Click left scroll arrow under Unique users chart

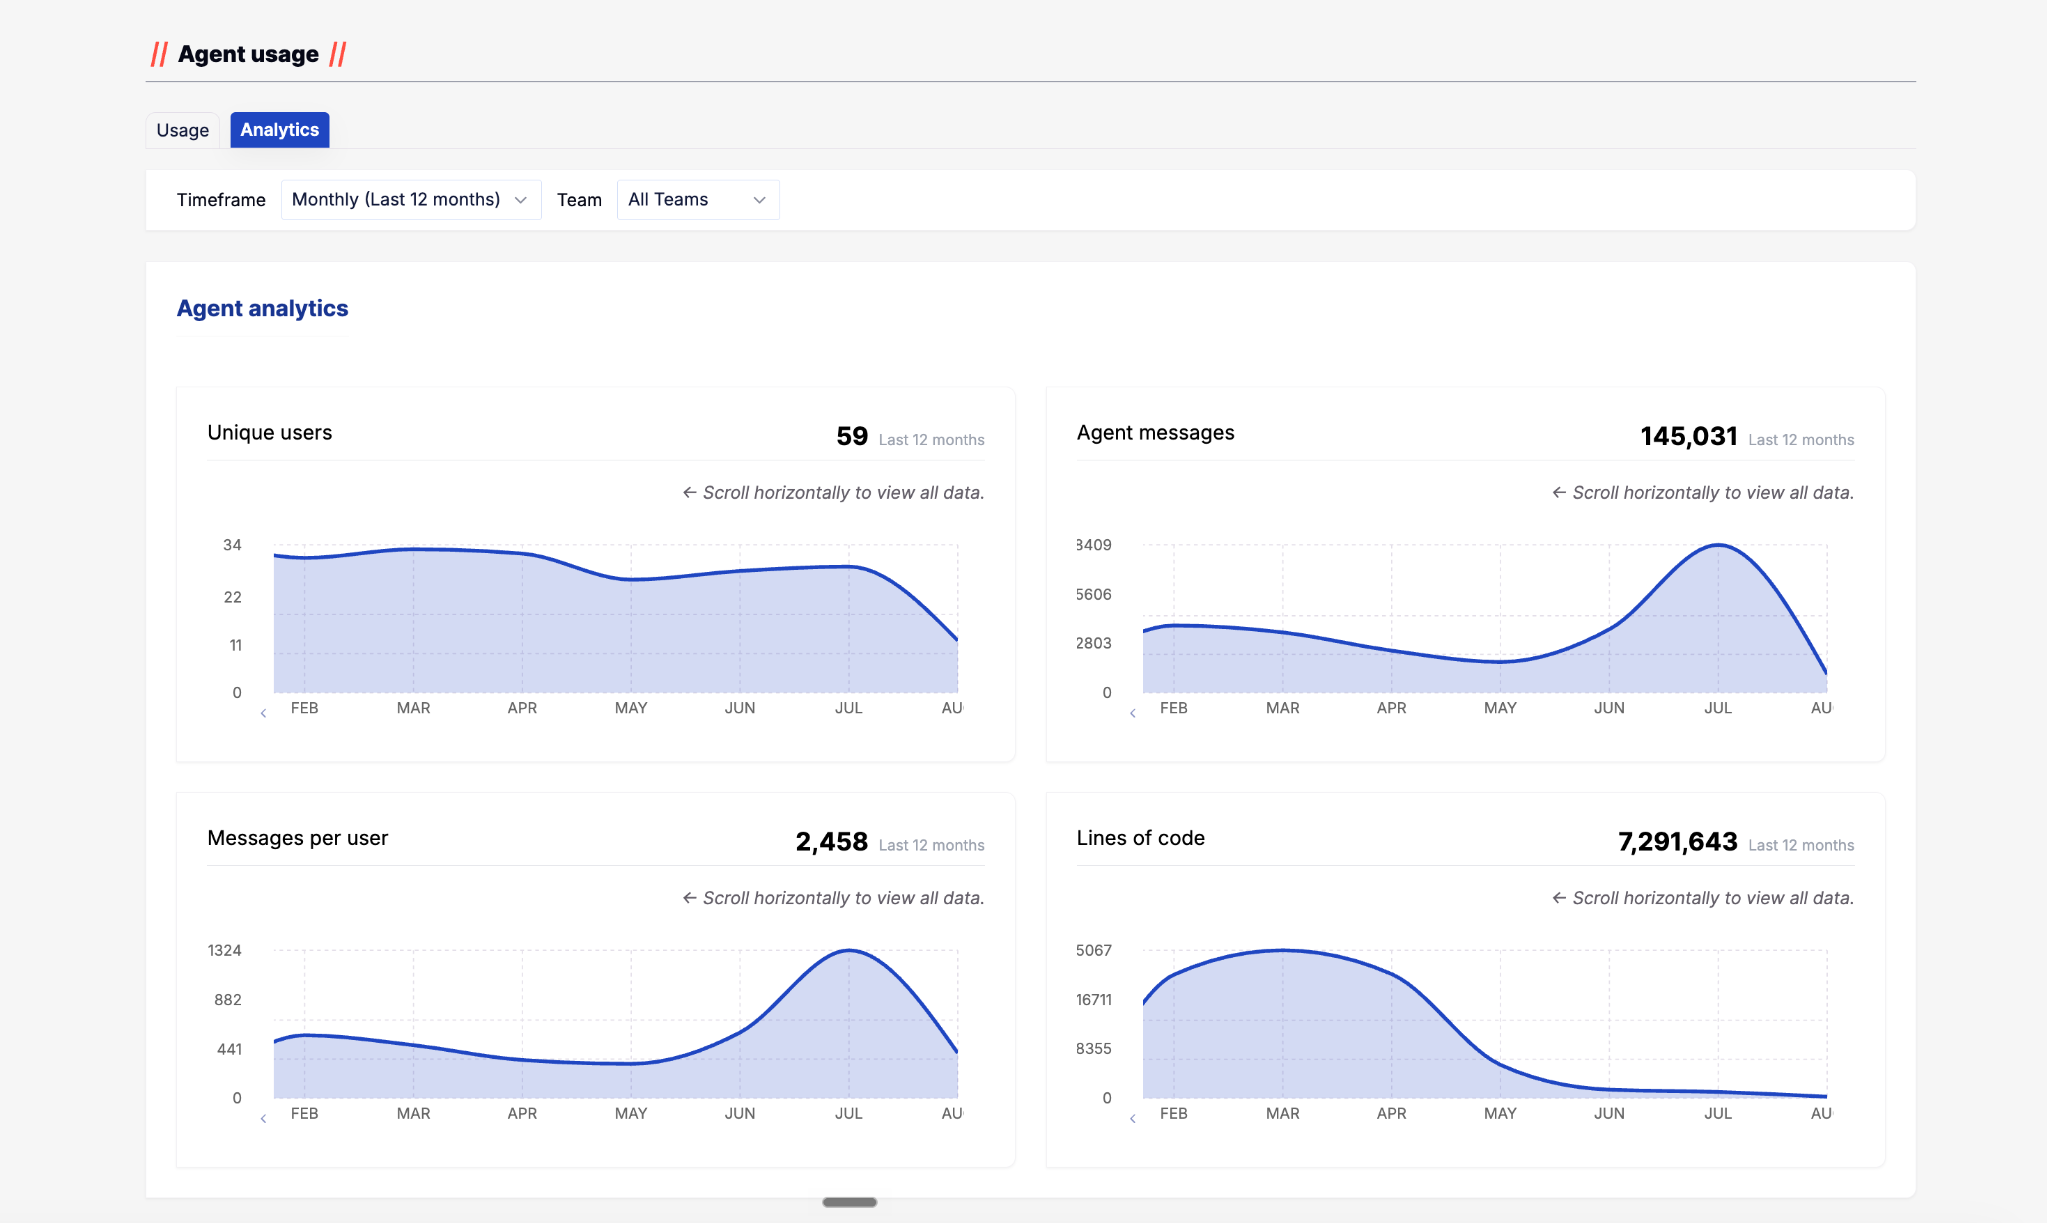tap(263, 713)
